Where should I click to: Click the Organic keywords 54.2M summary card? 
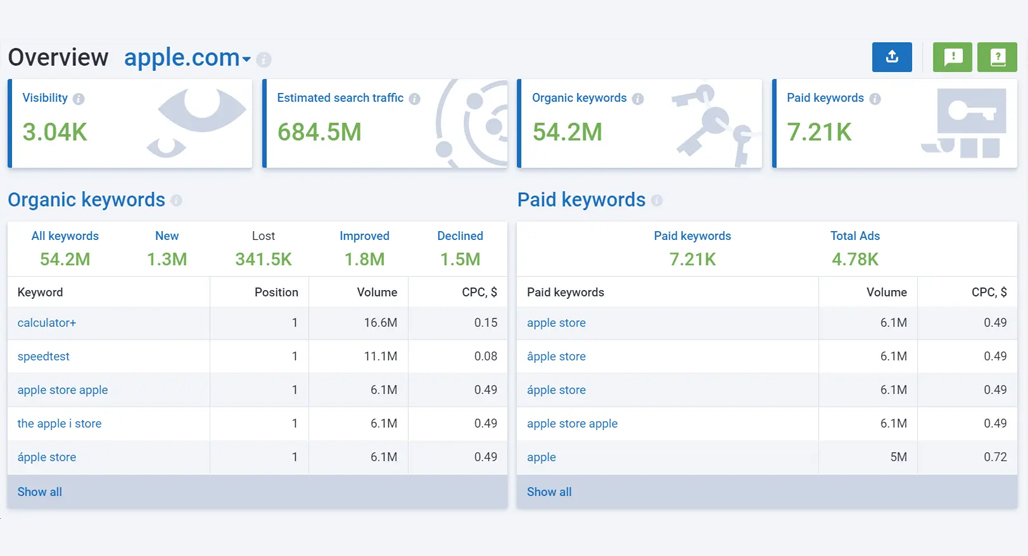point(639,123)
